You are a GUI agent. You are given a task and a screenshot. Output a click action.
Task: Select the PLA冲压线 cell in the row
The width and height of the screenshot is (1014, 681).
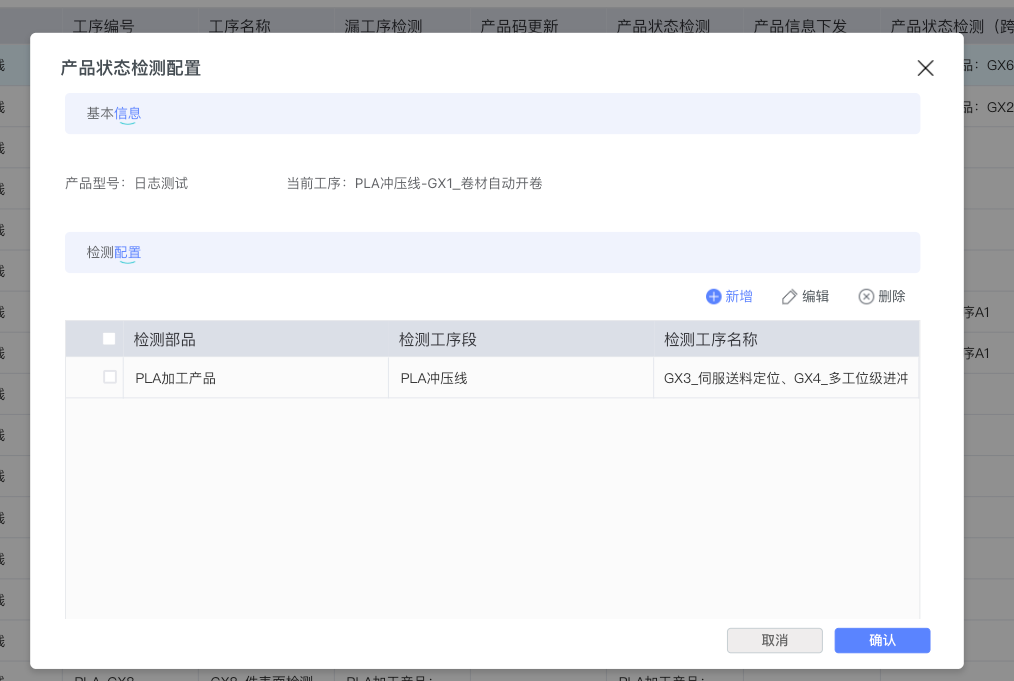tap(434, 378)
